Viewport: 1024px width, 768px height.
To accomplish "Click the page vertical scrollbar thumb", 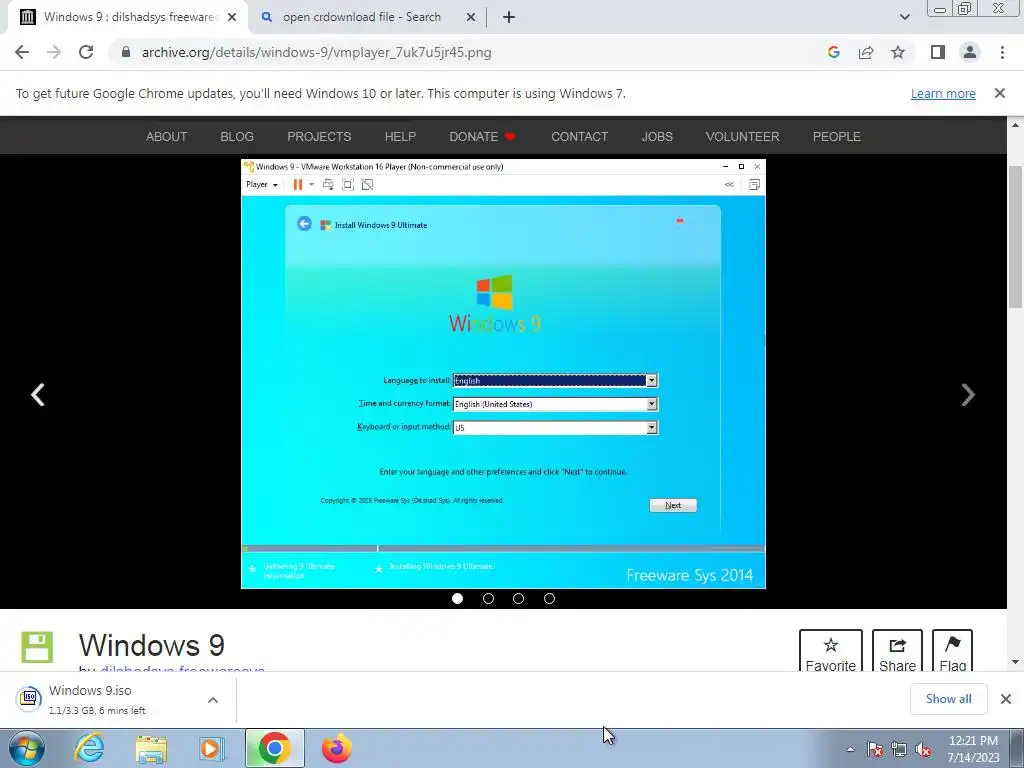I will (x=1015, y=236).
